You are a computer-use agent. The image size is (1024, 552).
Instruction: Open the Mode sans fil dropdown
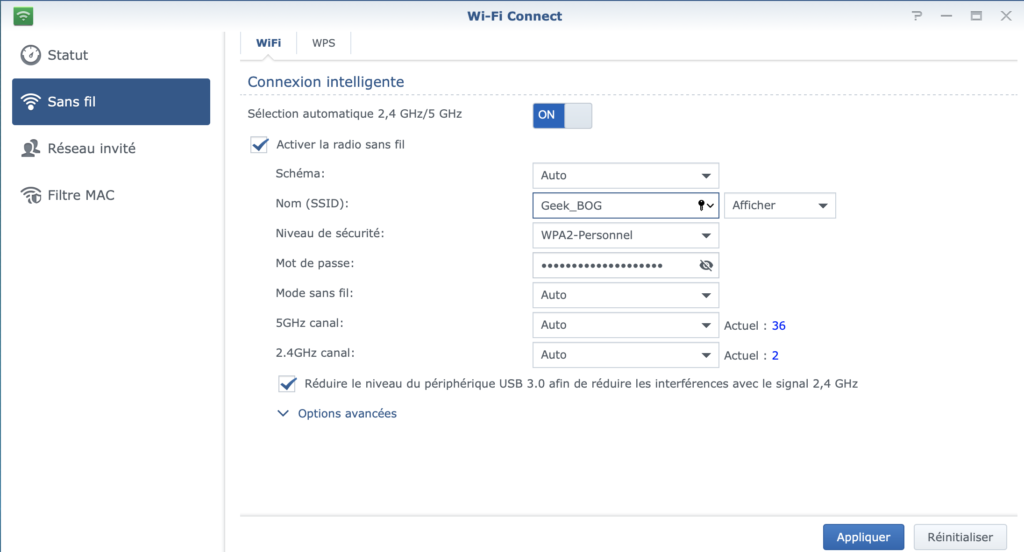[x=626, y=295]
